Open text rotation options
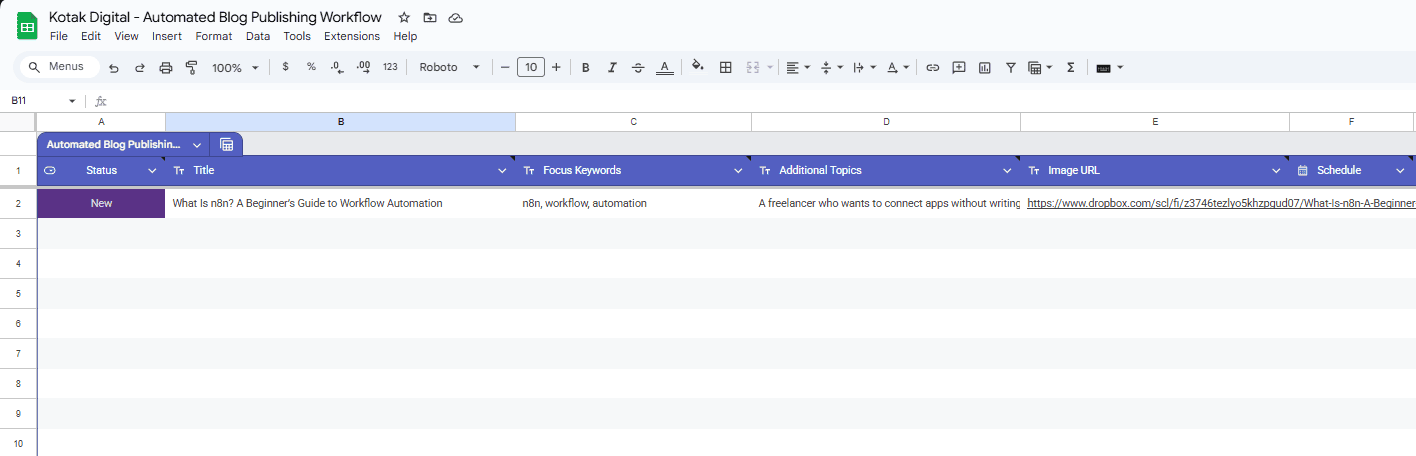Image resolution: width=1416 pixels, height=456 pixels. click(898, 67)
